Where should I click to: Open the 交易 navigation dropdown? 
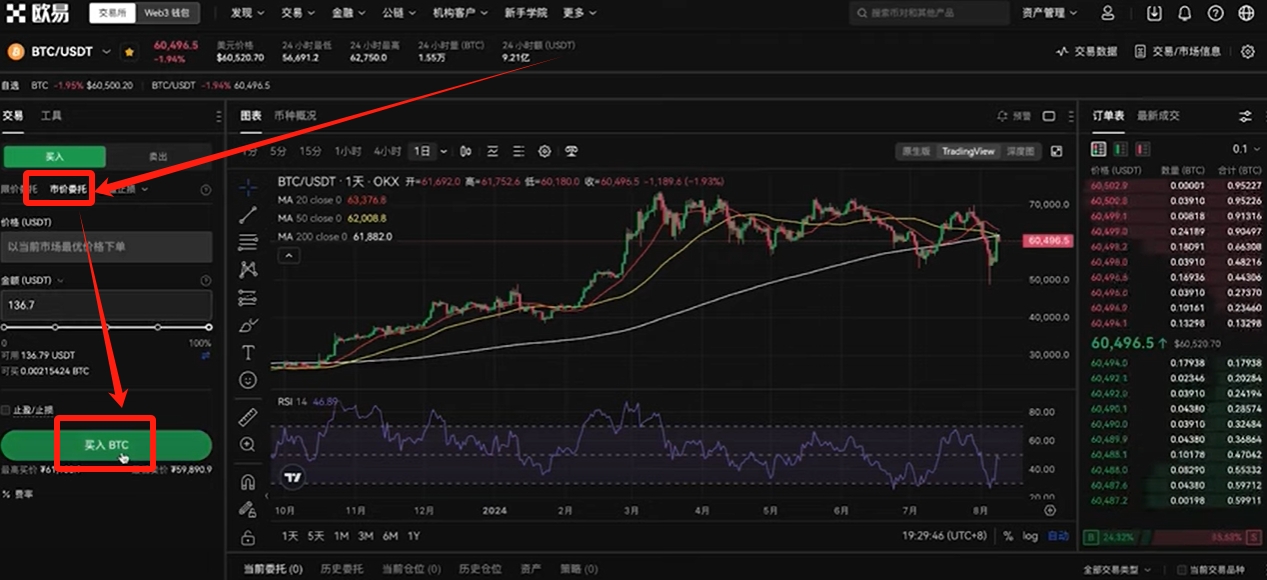pyautogui.click(x=297, y=13)
